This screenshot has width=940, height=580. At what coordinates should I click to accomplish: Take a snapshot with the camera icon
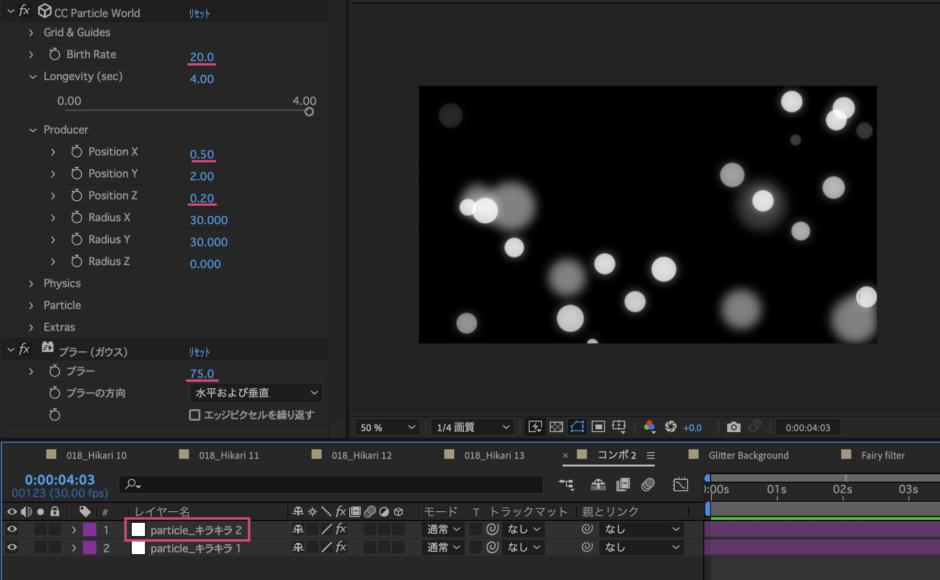point(734,427)
